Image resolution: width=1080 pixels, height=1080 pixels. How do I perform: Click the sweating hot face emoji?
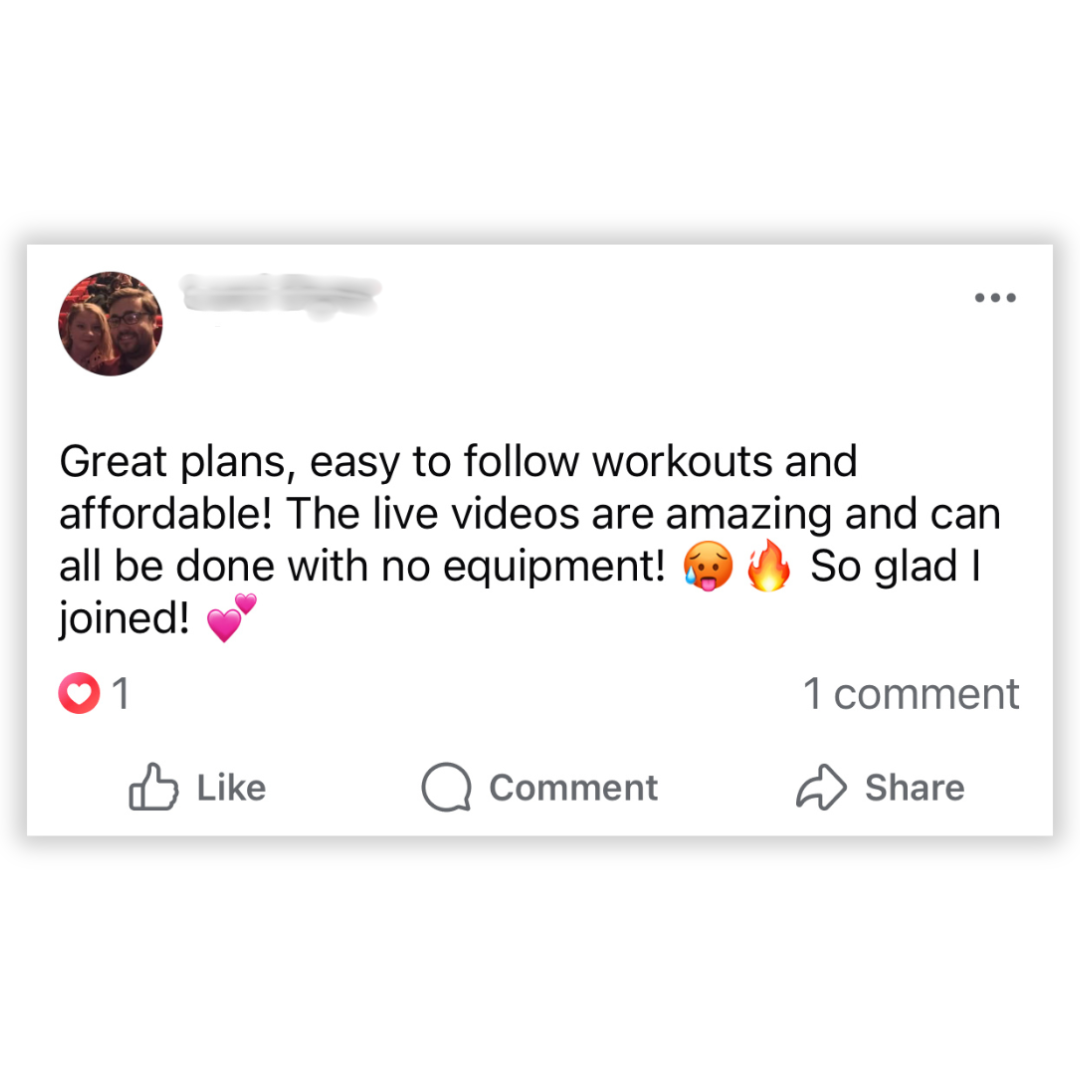[708, 566]
